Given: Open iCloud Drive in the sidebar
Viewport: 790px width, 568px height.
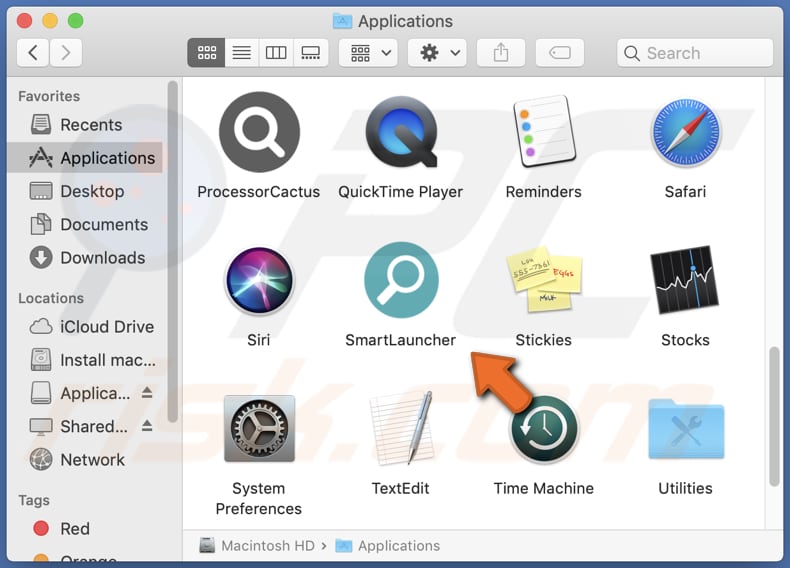Looking at the screenshot, I should 86,327.
